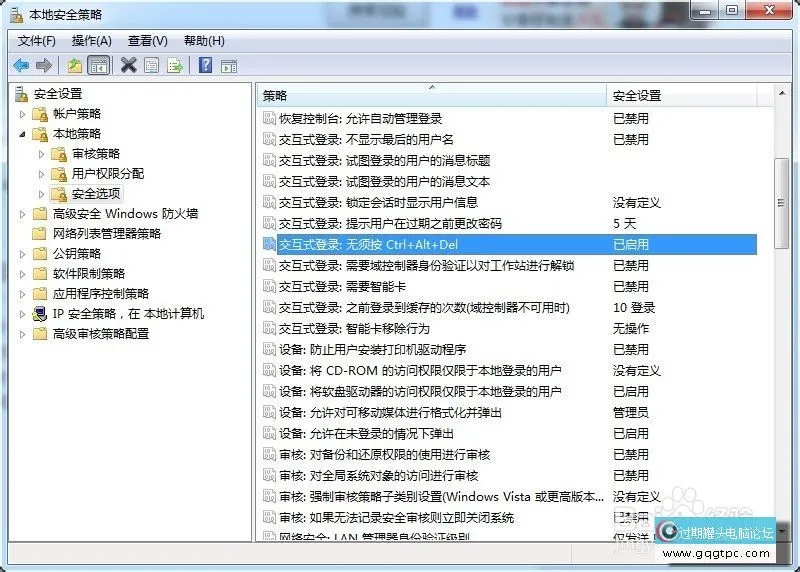Click the 10 登录 setting value
800x572 pixels.
point(634,307)
